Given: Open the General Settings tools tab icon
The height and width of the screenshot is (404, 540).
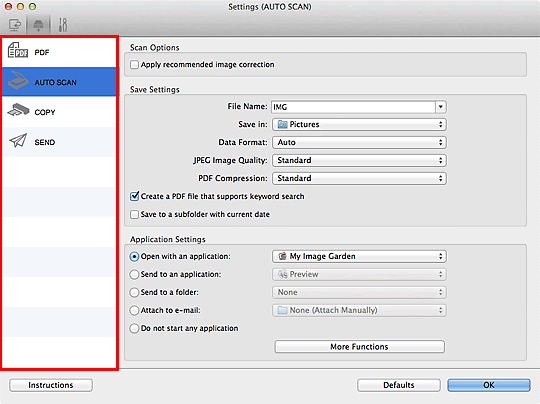Looking at the screenshot, I should pos(63,25).
